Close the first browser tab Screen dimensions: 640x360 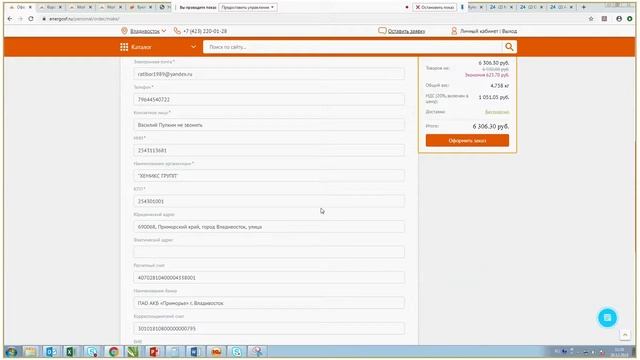30,7
